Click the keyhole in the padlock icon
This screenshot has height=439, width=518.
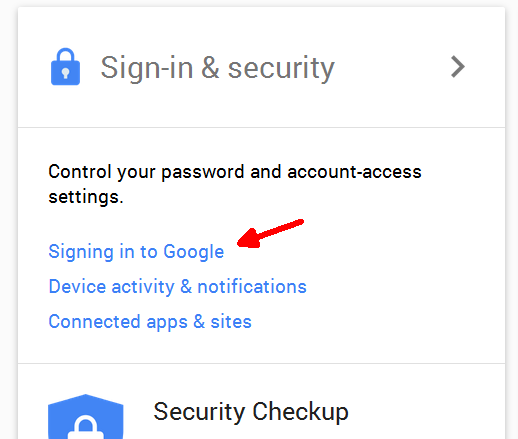coord(66,73)
